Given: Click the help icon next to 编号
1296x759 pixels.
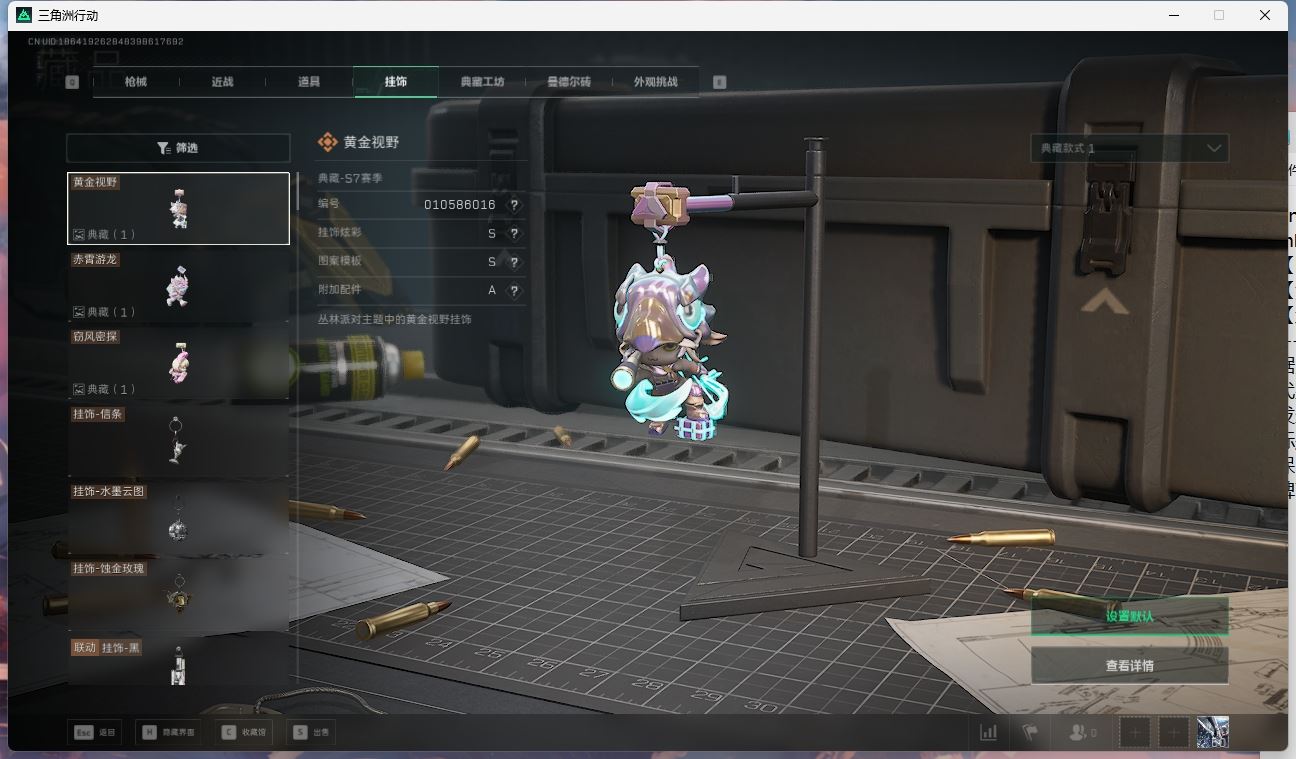Looking at the screenshot, I should point(514,205).
